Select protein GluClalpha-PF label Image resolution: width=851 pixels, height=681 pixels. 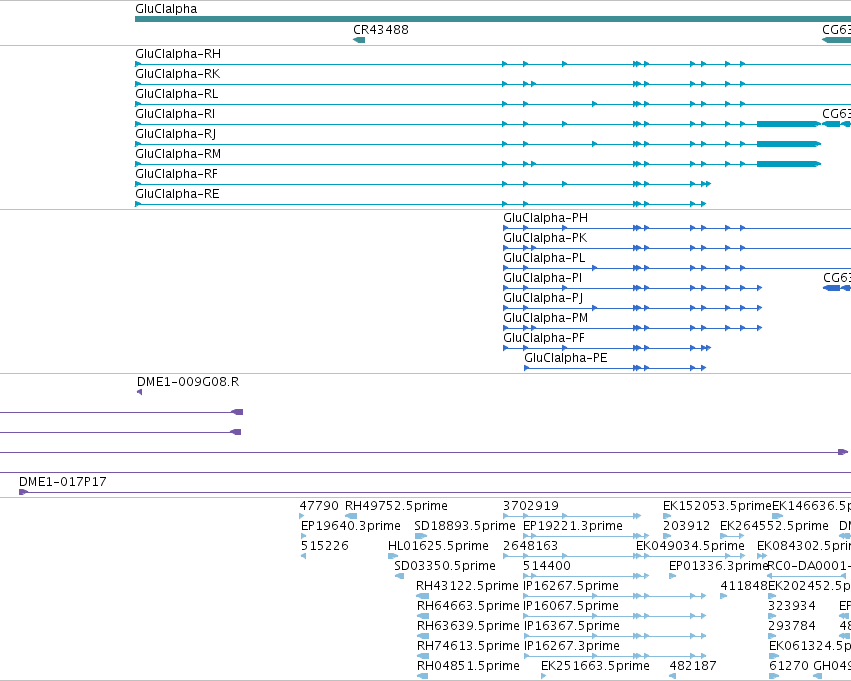(x=544, y=339)
